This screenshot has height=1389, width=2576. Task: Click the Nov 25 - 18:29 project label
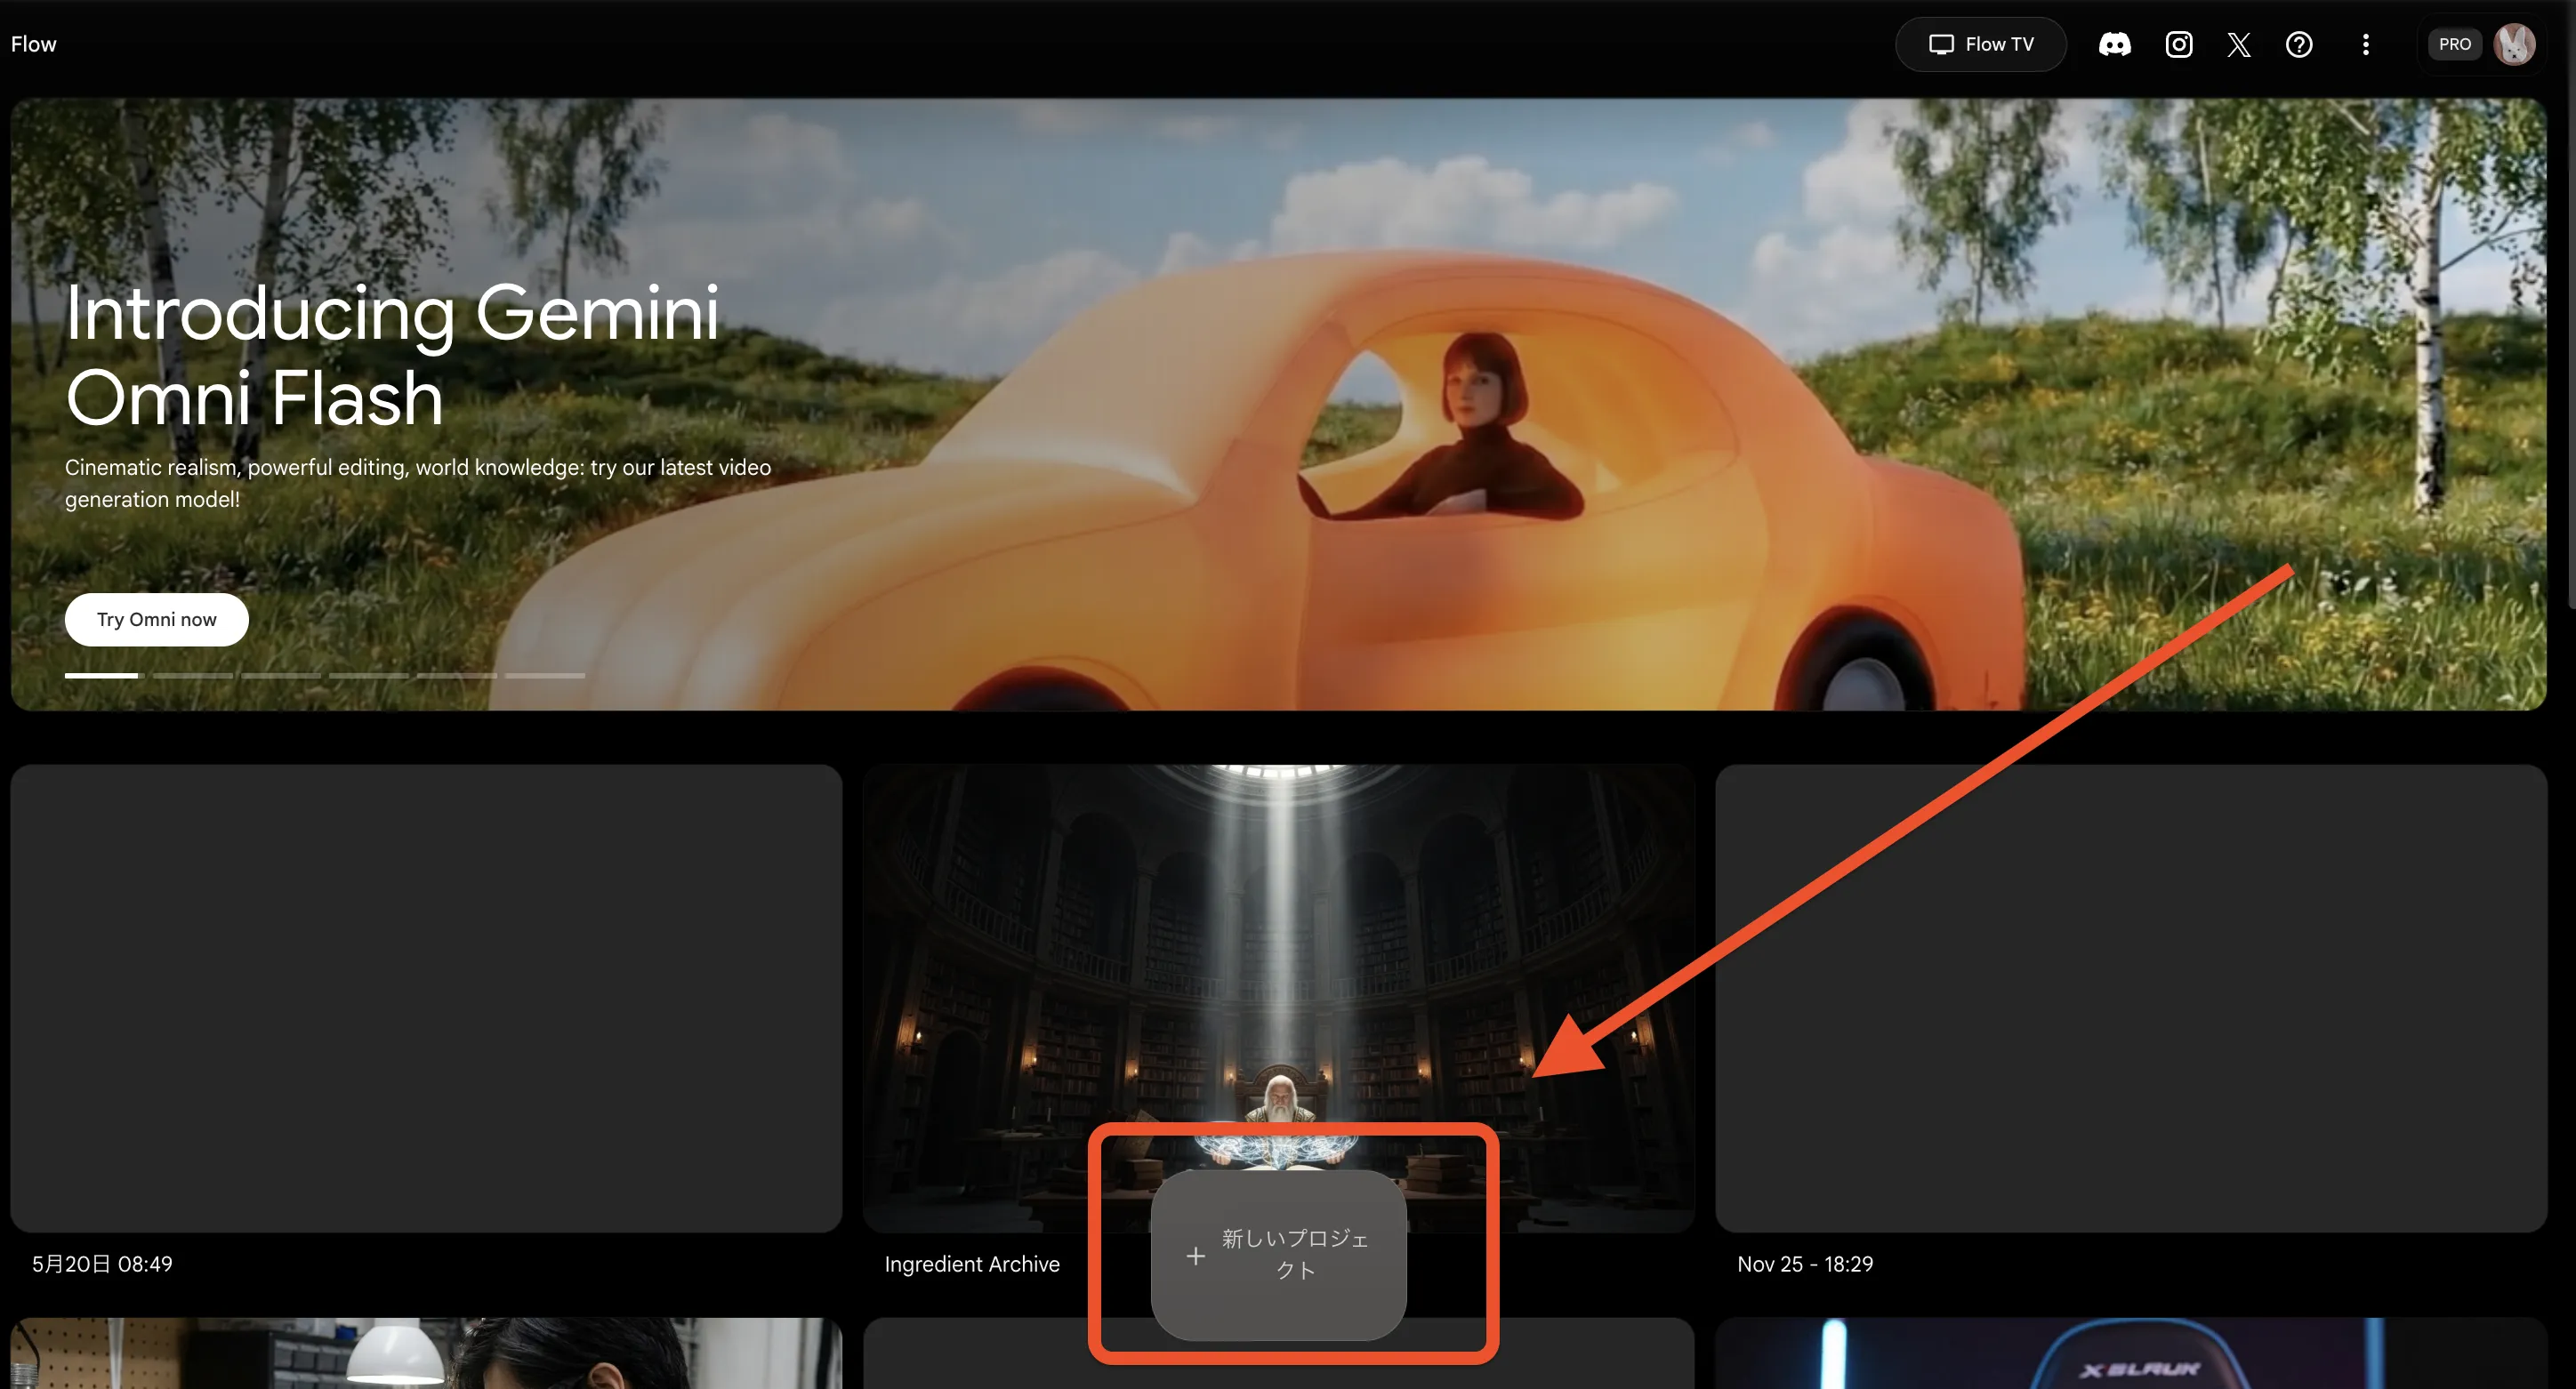click(x=1805, y=1264)
